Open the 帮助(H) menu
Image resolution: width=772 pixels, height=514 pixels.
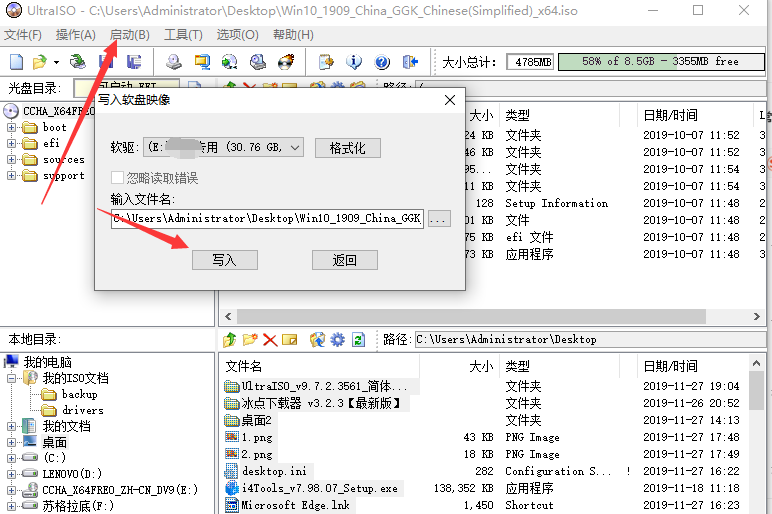pos(293,35)
